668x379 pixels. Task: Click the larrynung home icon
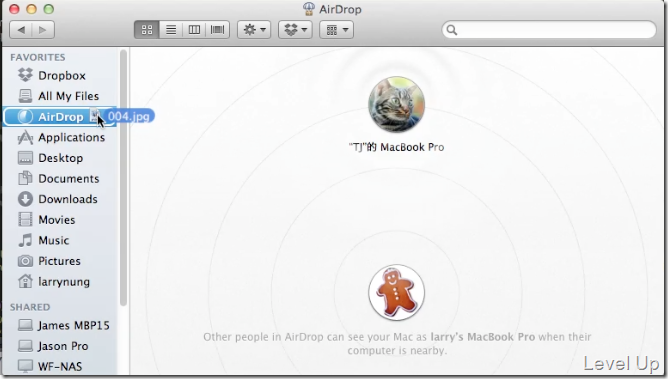point(25,281)
